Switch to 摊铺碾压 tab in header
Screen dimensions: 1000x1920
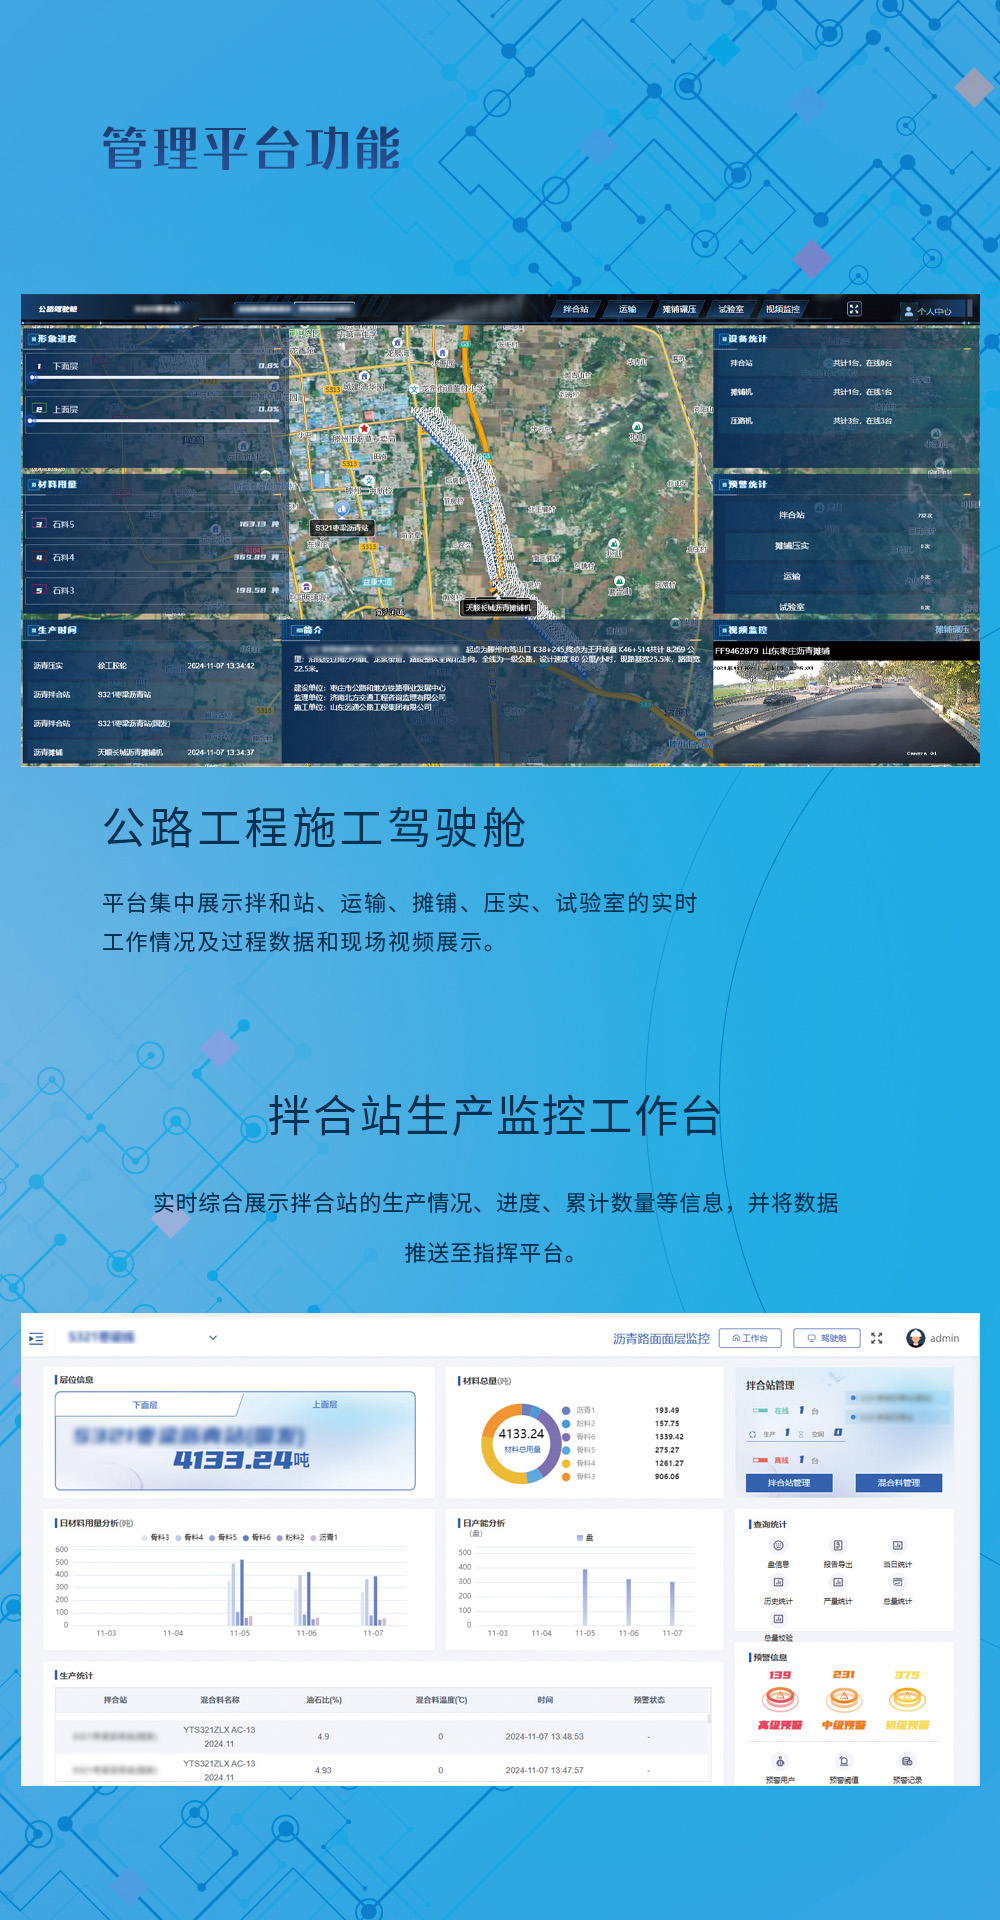click(x=679, y=309)
